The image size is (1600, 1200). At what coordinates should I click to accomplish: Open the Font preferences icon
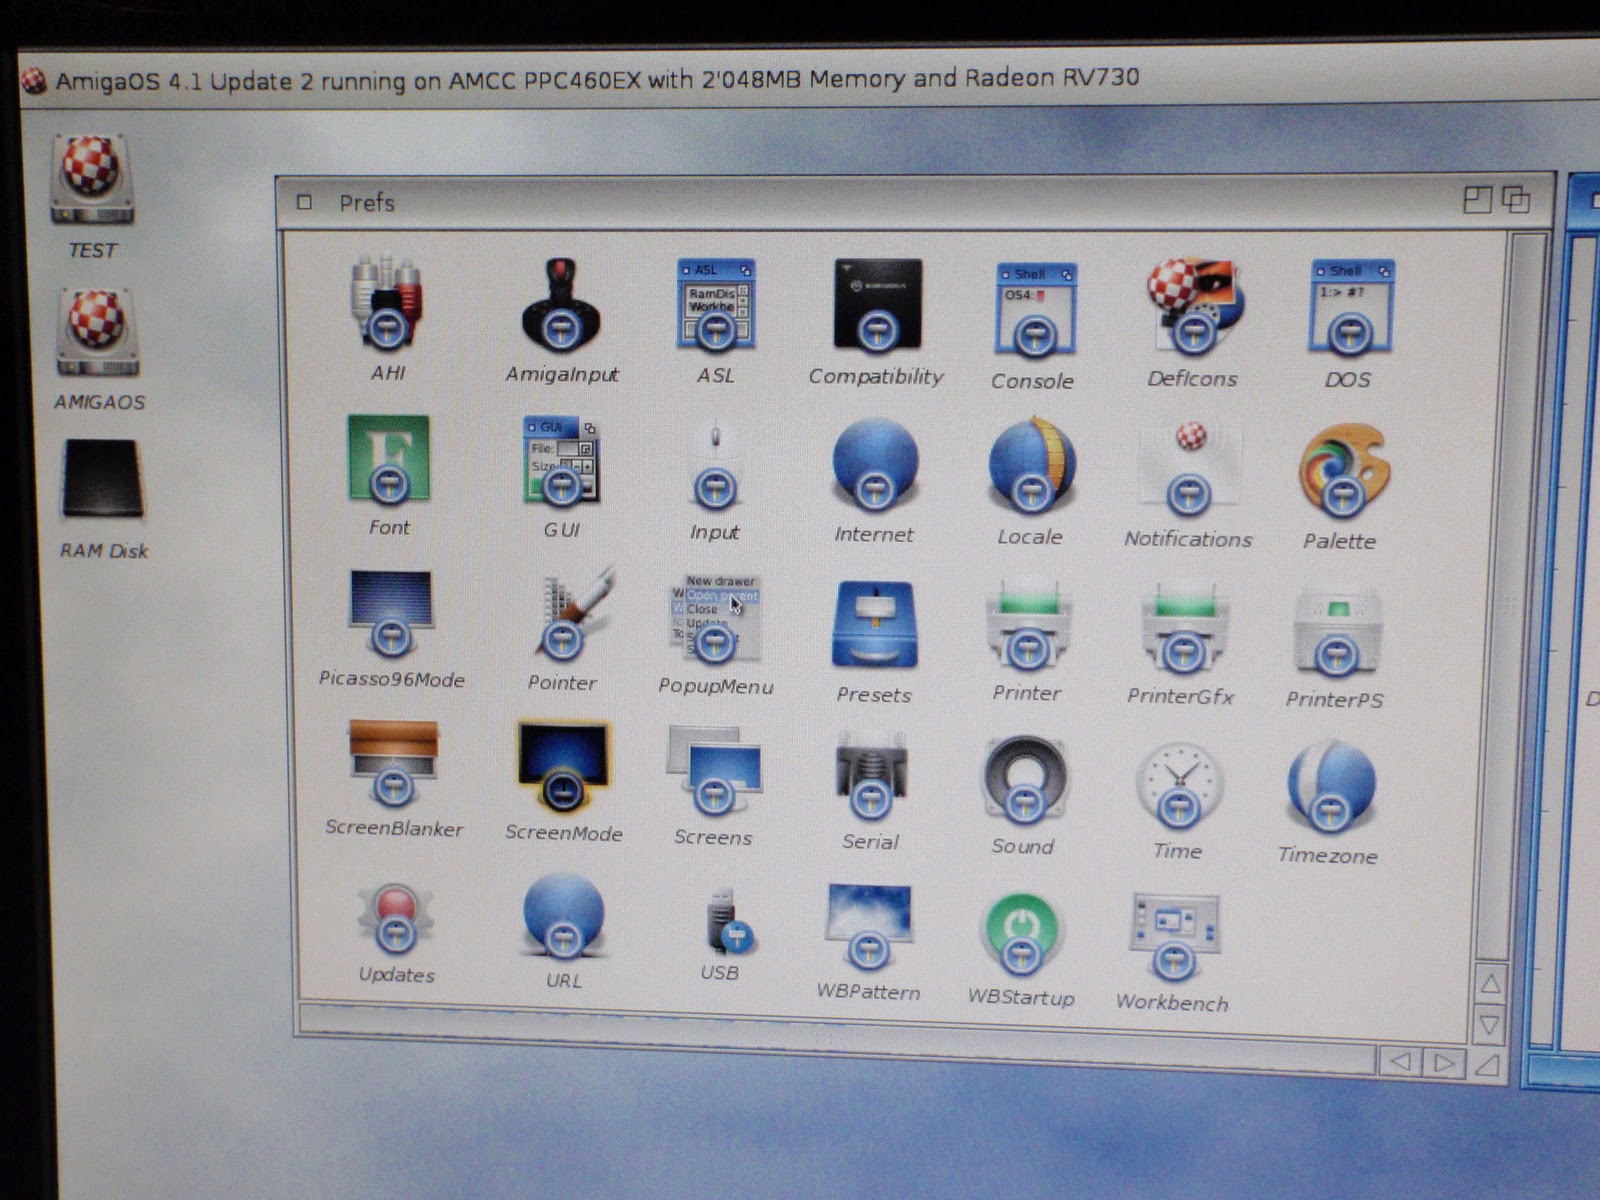click(x=388, y=459)
